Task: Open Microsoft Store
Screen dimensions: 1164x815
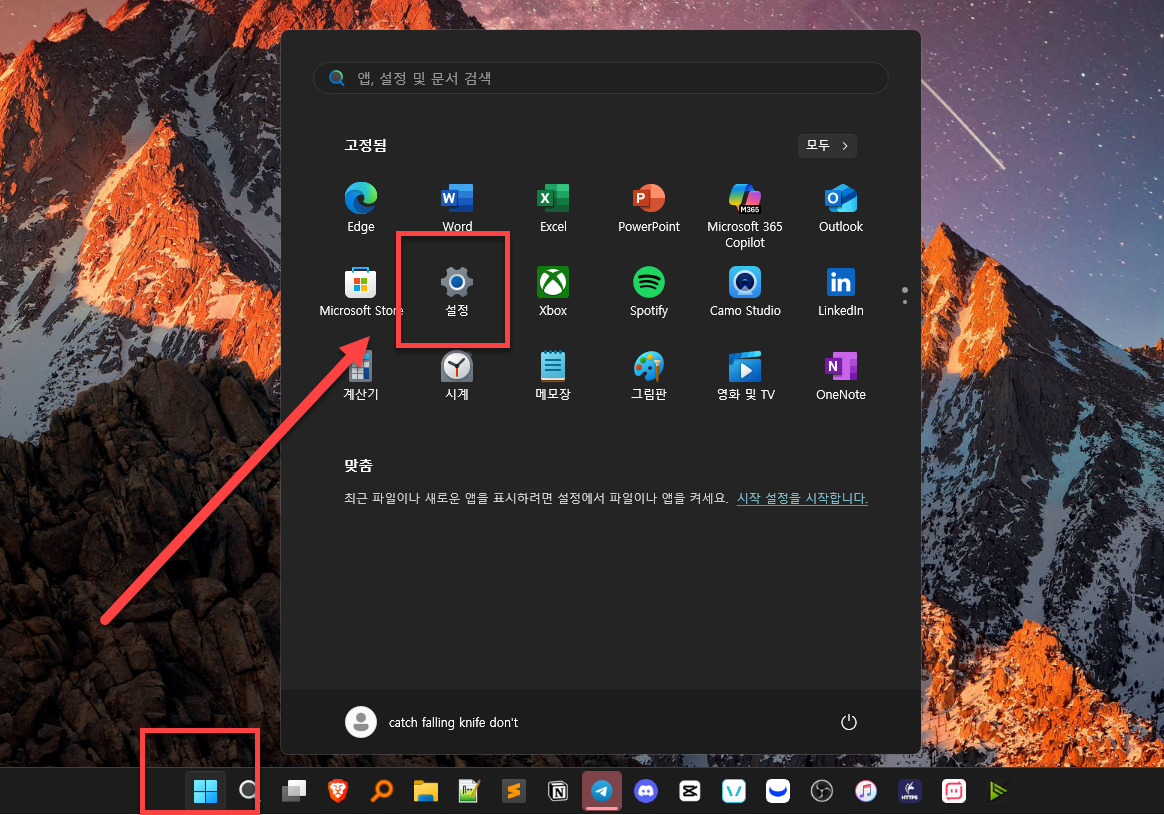Action: tap(361, 292)
